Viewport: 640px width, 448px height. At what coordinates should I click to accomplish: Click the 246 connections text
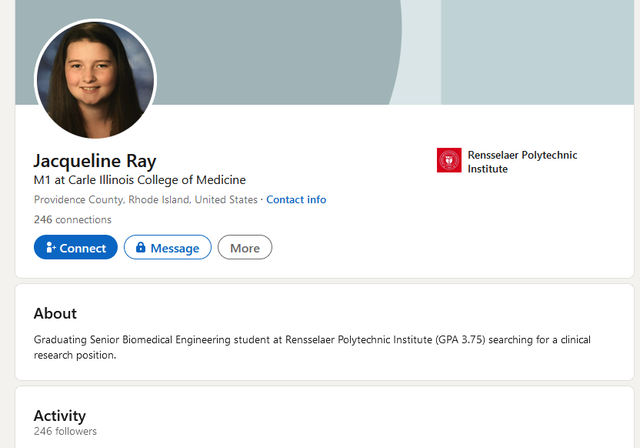(72, 220)
